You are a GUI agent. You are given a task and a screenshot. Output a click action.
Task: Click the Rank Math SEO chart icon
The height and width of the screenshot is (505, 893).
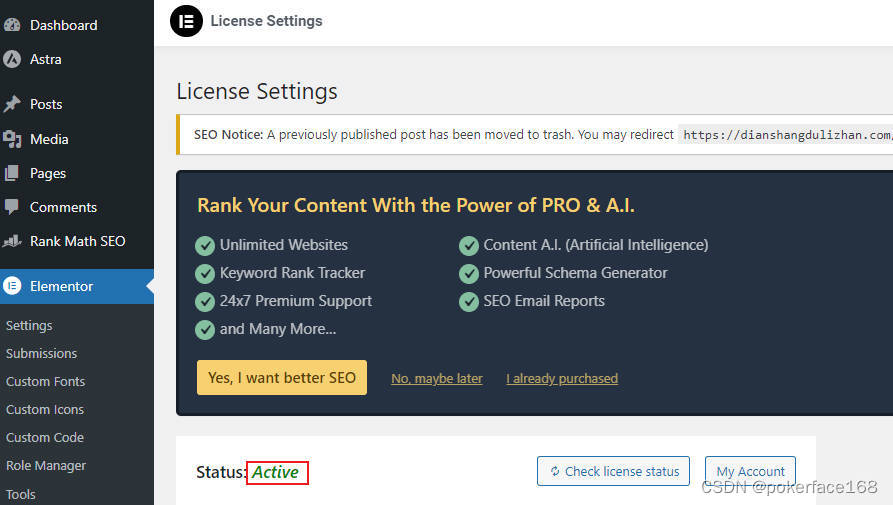tap(12, 241)
